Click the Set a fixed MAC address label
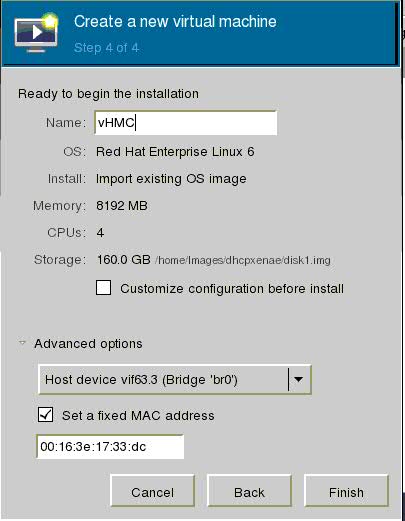 pyautogui.click(x=138, y=416)
